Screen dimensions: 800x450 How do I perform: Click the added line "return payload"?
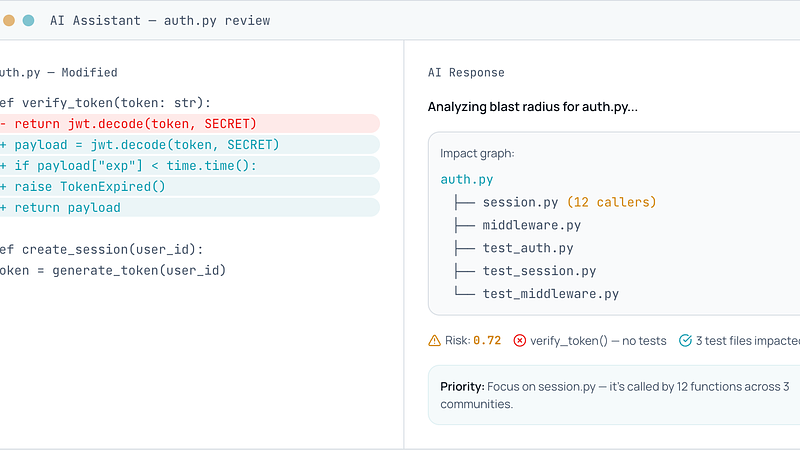point(190,207)
